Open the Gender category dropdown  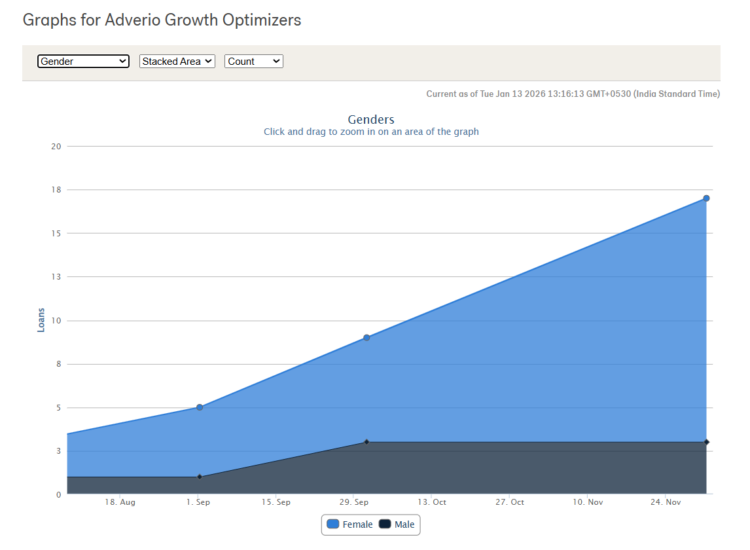tap(83, 61)
